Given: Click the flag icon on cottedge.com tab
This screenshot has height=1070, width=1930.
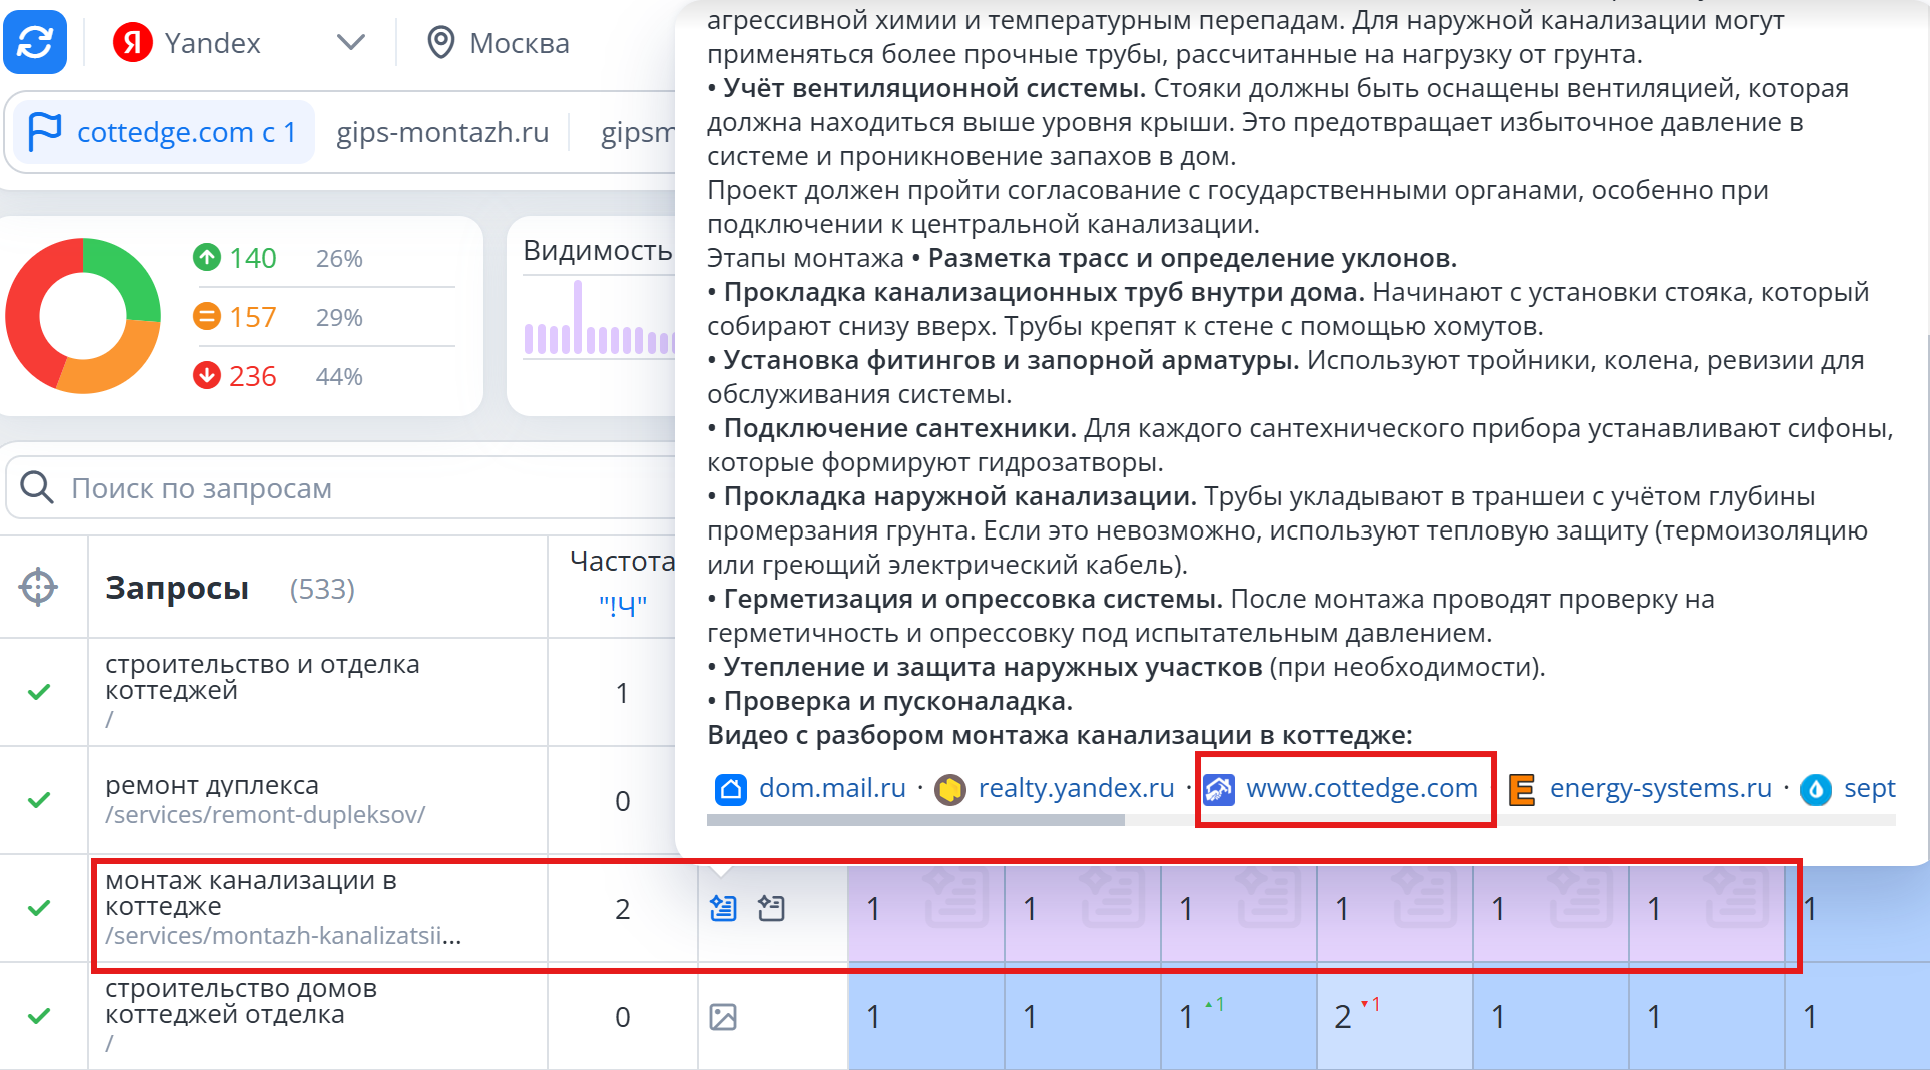Looking at the screenshot, I should [x=45, y=132].
